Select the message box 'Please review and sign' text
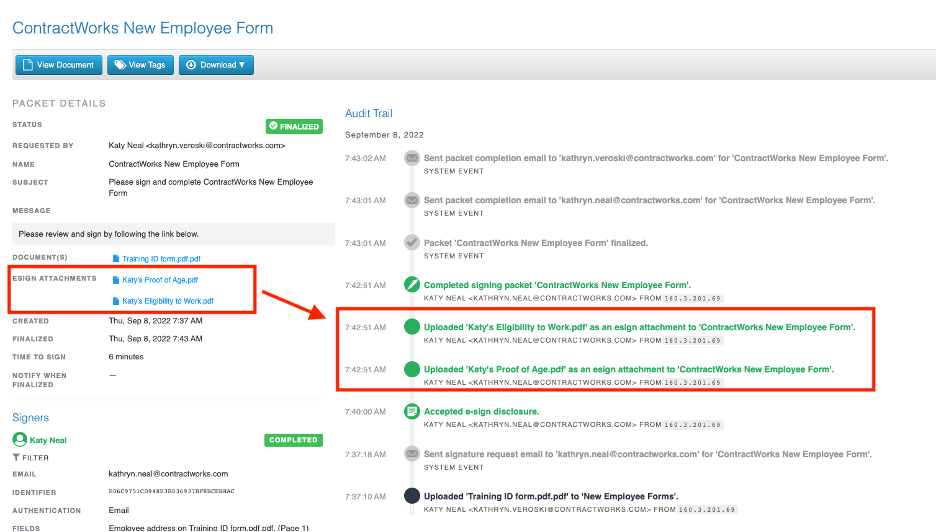This screenshot has height=532, width=936. [109, 234]
